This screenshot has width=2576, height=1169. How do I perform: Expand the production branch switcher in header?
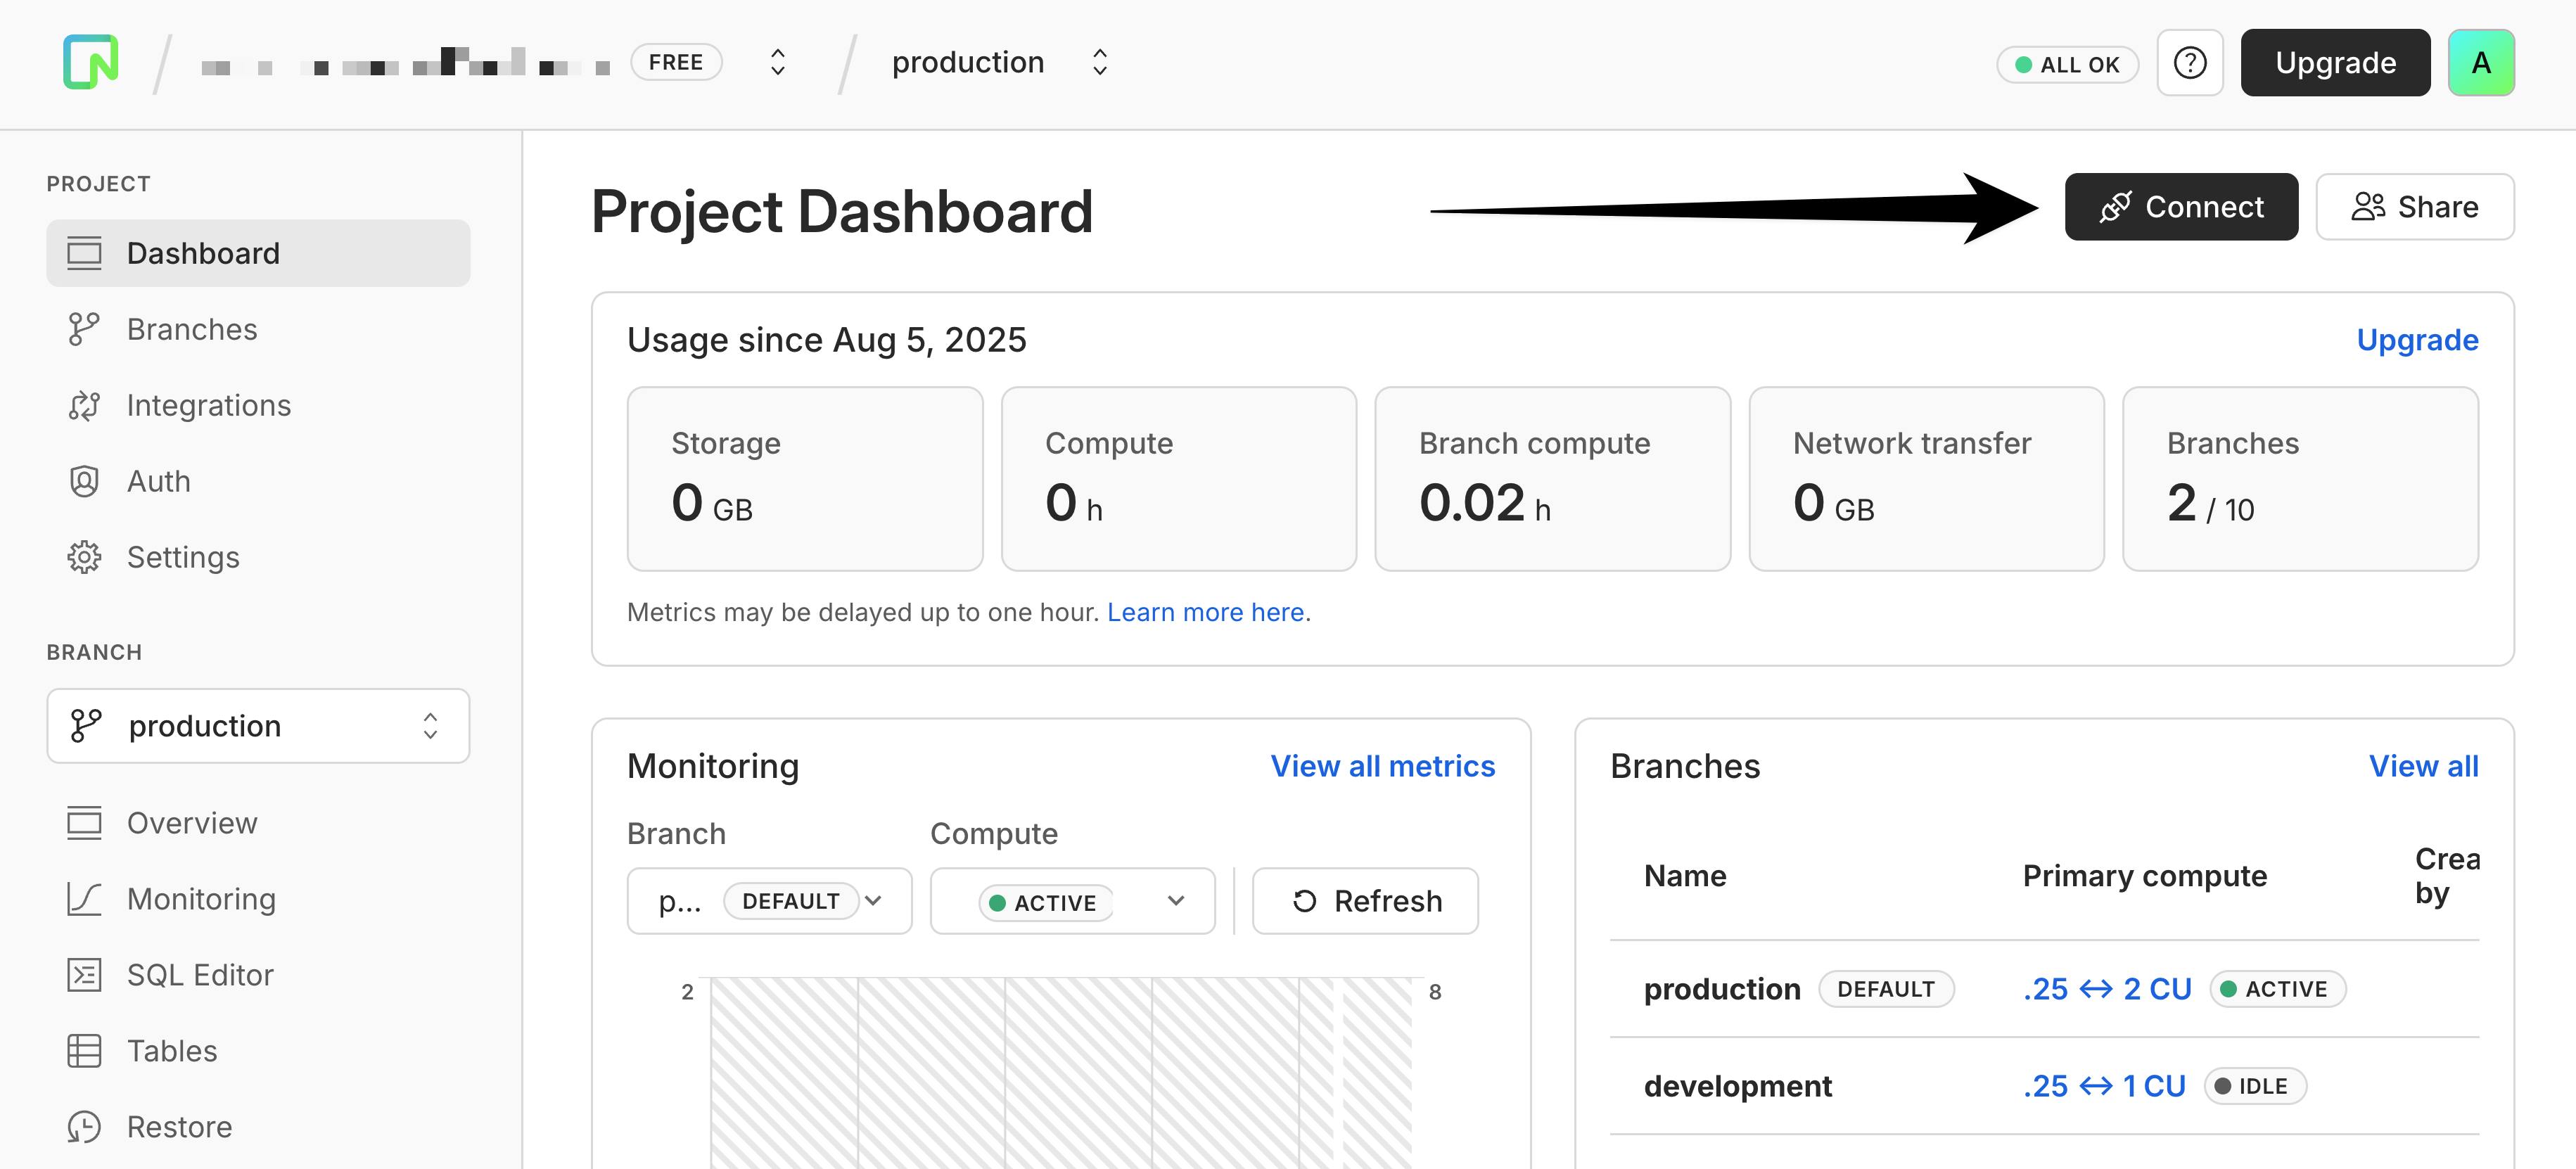(x=1099, y=62)
